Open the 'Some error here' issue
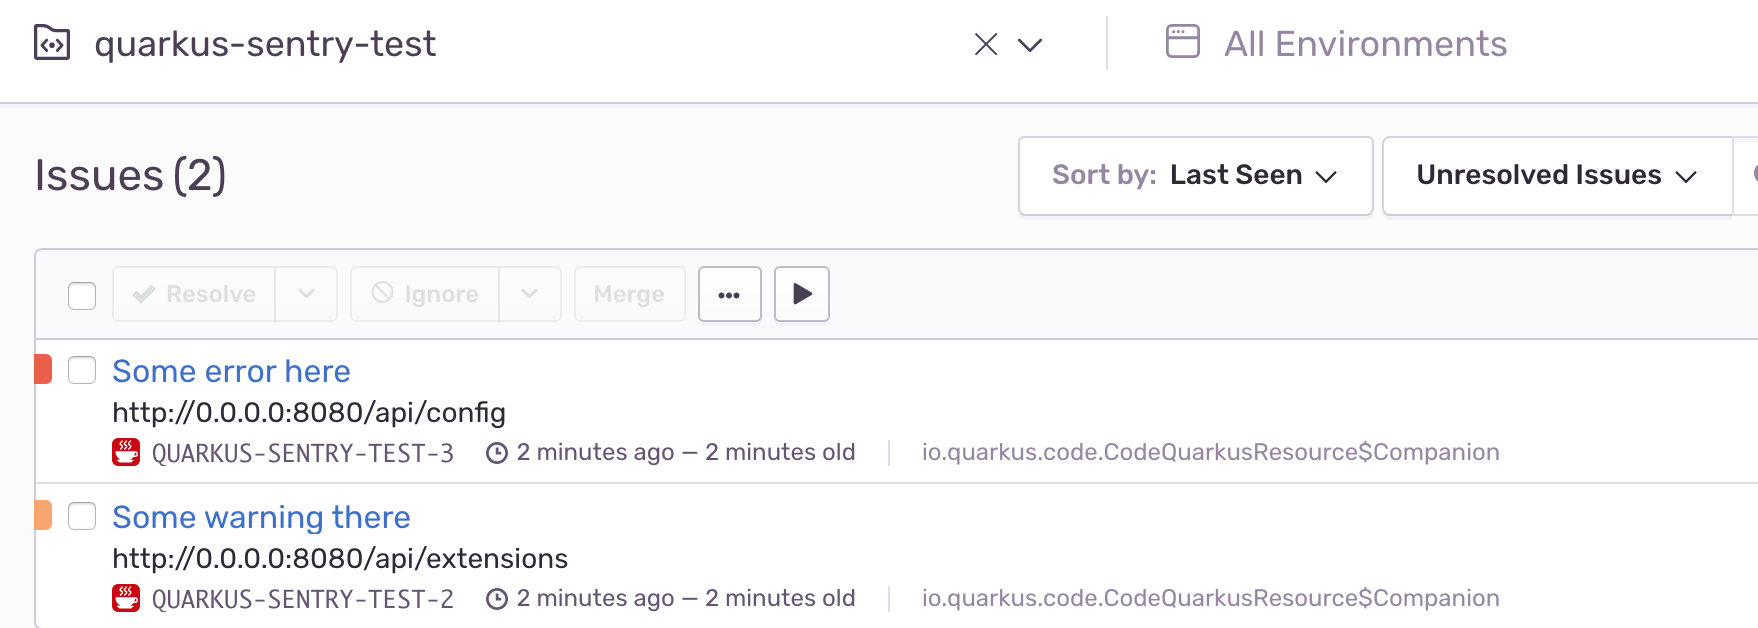 pos(231,371)
